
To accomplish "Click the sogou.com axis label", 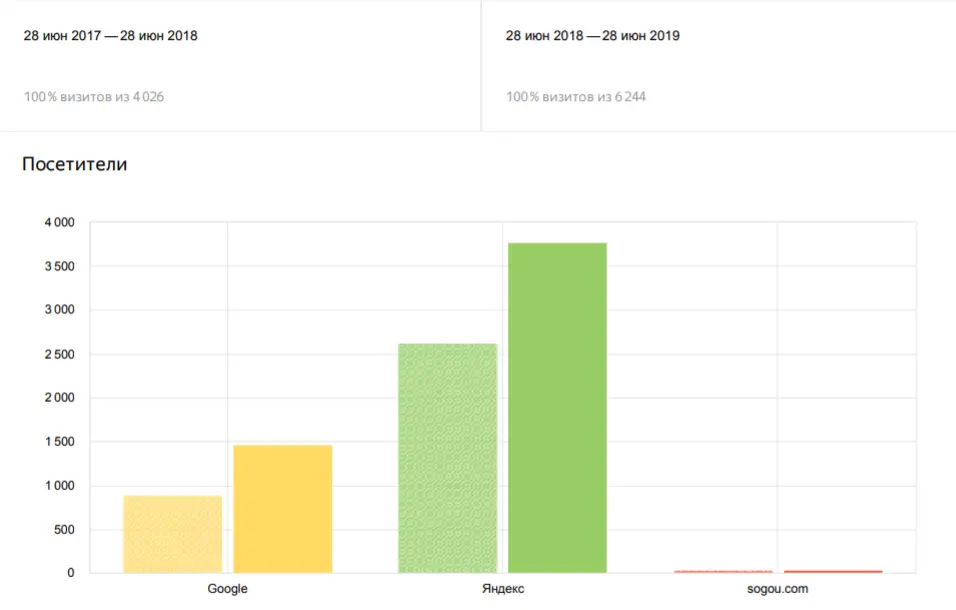I will tap(777, 589).
